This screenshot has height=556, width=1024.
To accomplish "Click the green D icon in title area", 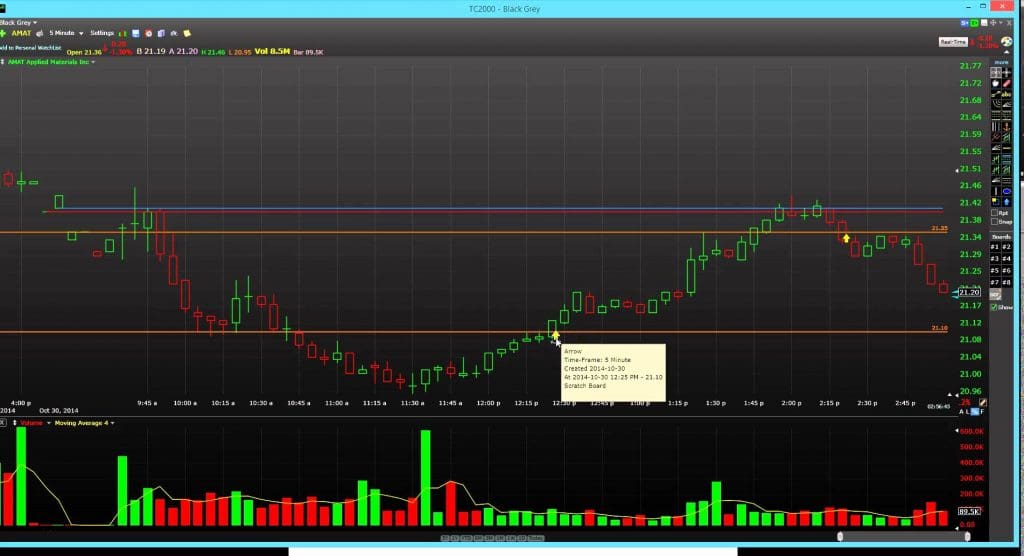I will (x=974, y=23).
